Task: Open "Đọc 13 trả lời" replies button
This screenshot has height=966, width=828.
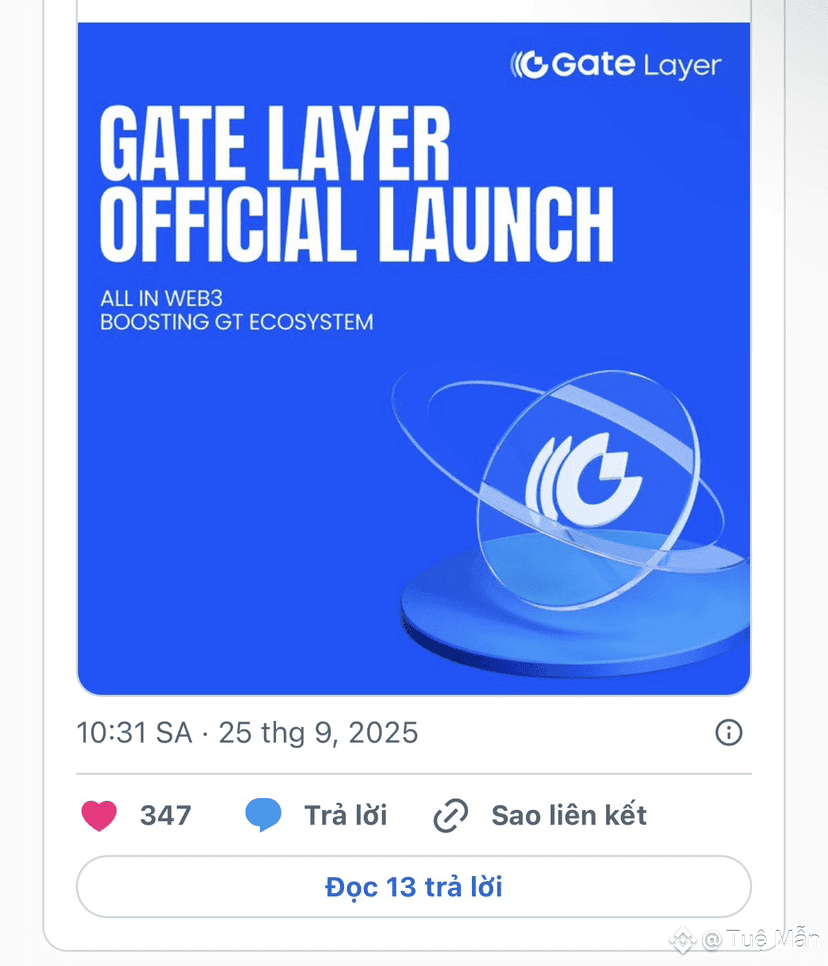Action: point(413,887)
